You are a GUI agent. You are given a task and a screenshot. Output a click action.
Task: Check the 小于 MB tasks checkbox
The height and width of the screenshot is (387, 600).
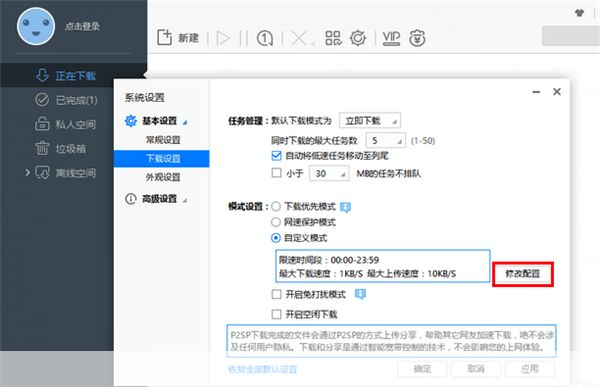[276, 173]
